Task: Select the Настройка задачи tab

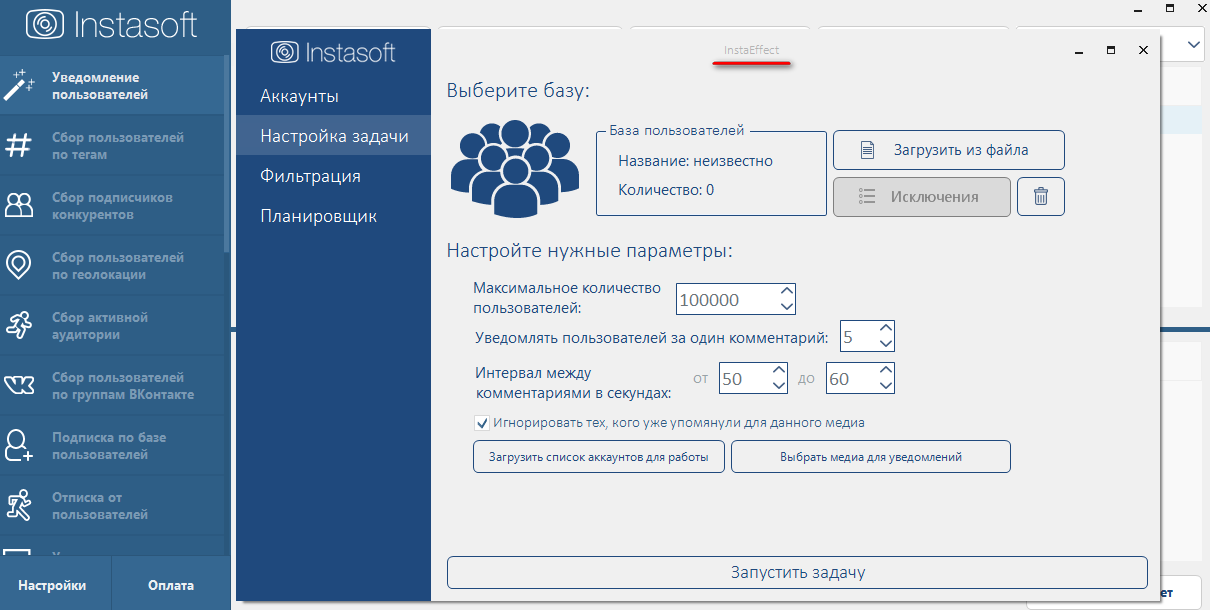Action: pyautogui.click(x=333, y=136)
